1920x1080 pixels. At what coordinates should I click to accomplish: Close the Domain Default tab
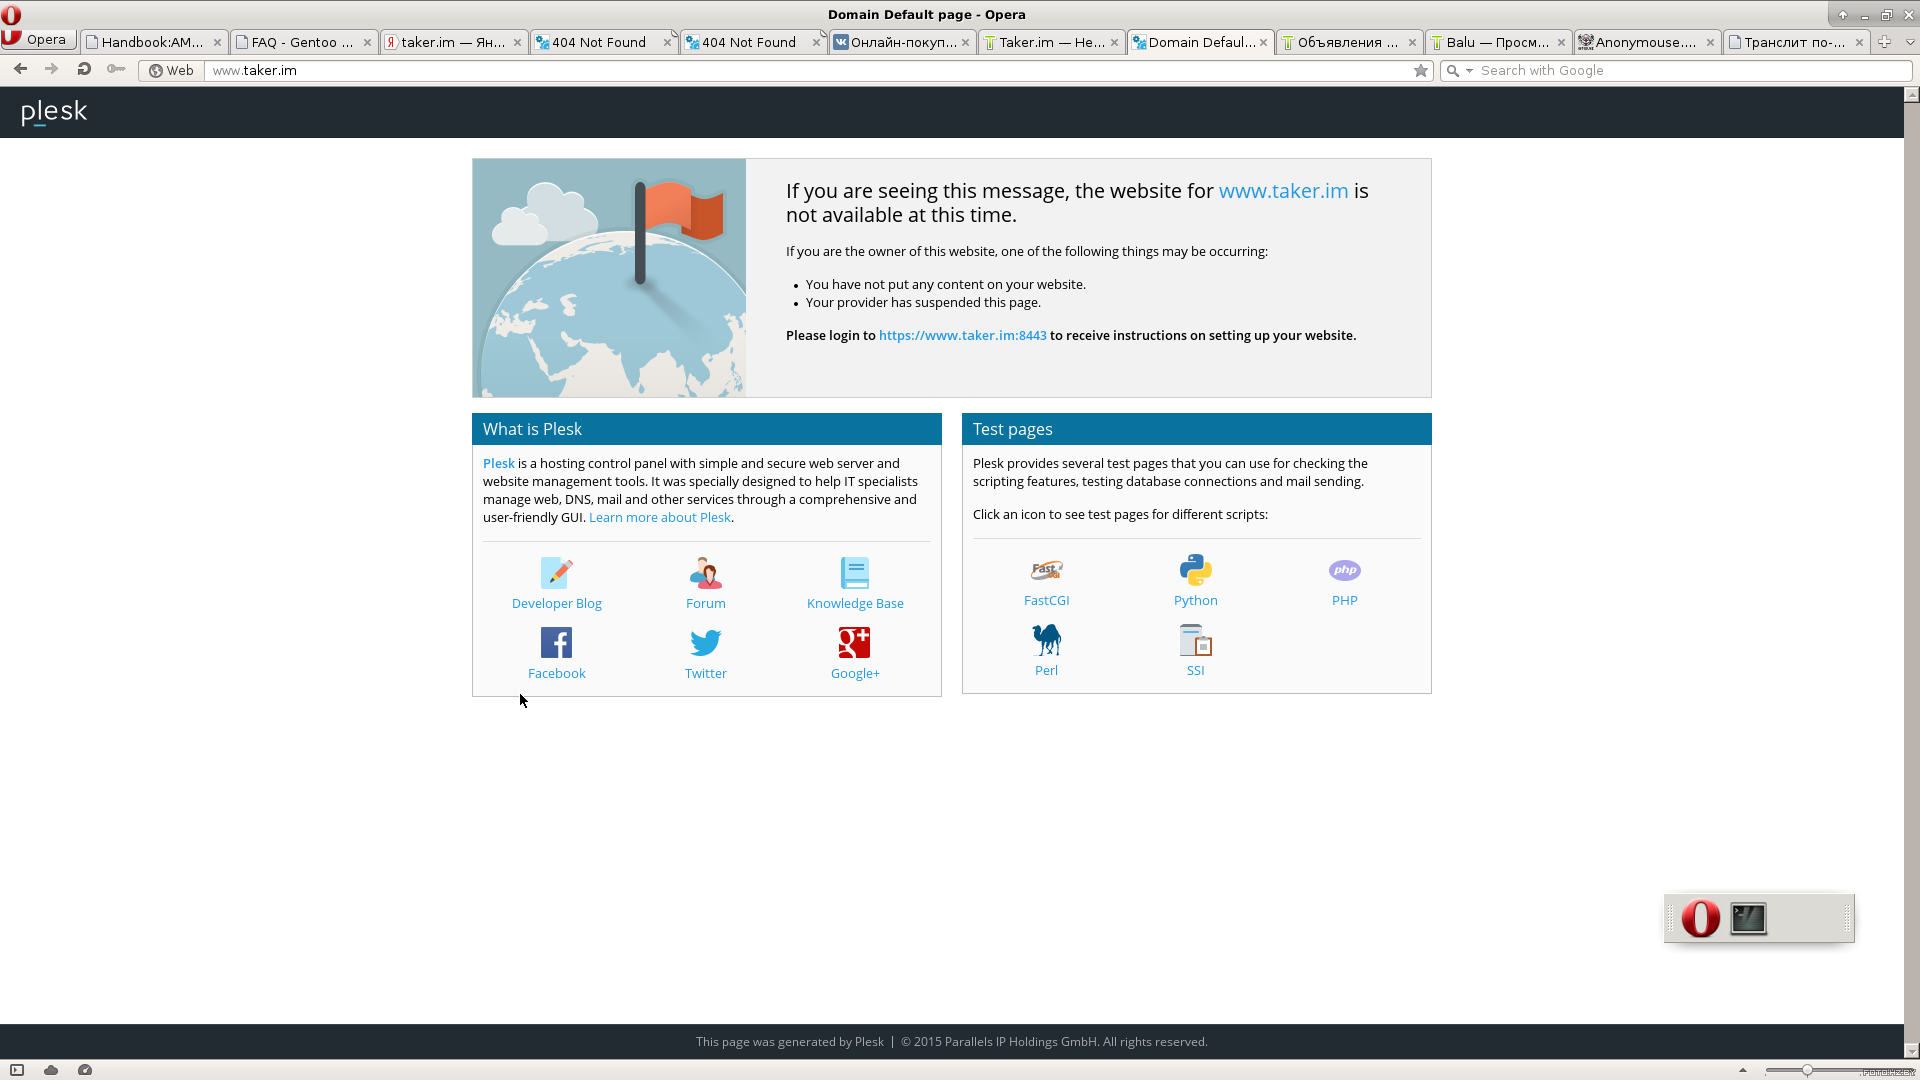click(1263, 42)
